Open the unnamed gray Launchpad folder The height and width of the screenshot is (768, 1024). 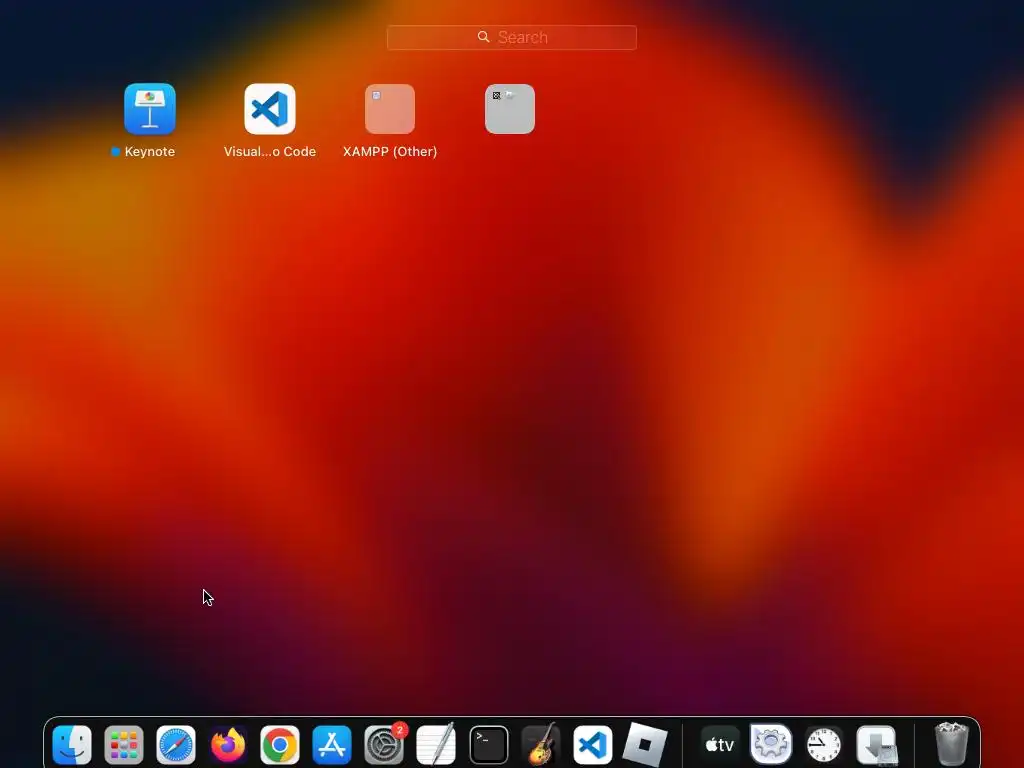[x=510, y=108]
